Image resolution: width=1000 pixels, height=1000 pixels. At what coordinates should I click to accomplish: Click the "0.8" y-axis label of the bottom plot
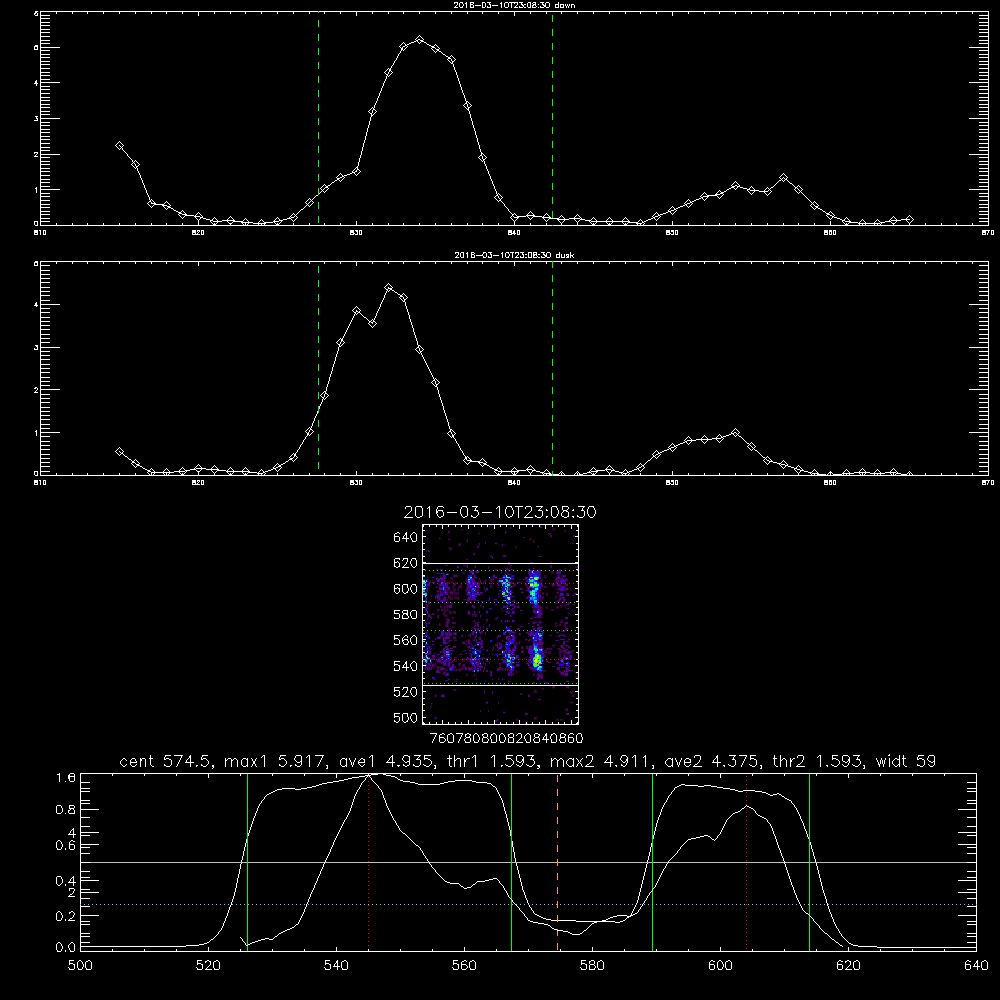click(66, 809)
